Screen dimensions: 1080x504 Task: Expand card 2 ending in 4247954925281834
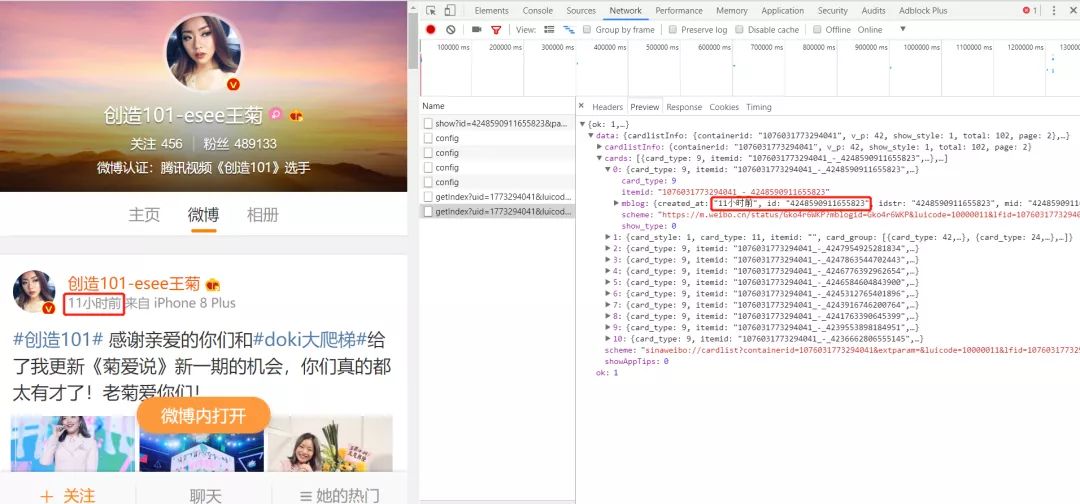click(x=608, y=248)
